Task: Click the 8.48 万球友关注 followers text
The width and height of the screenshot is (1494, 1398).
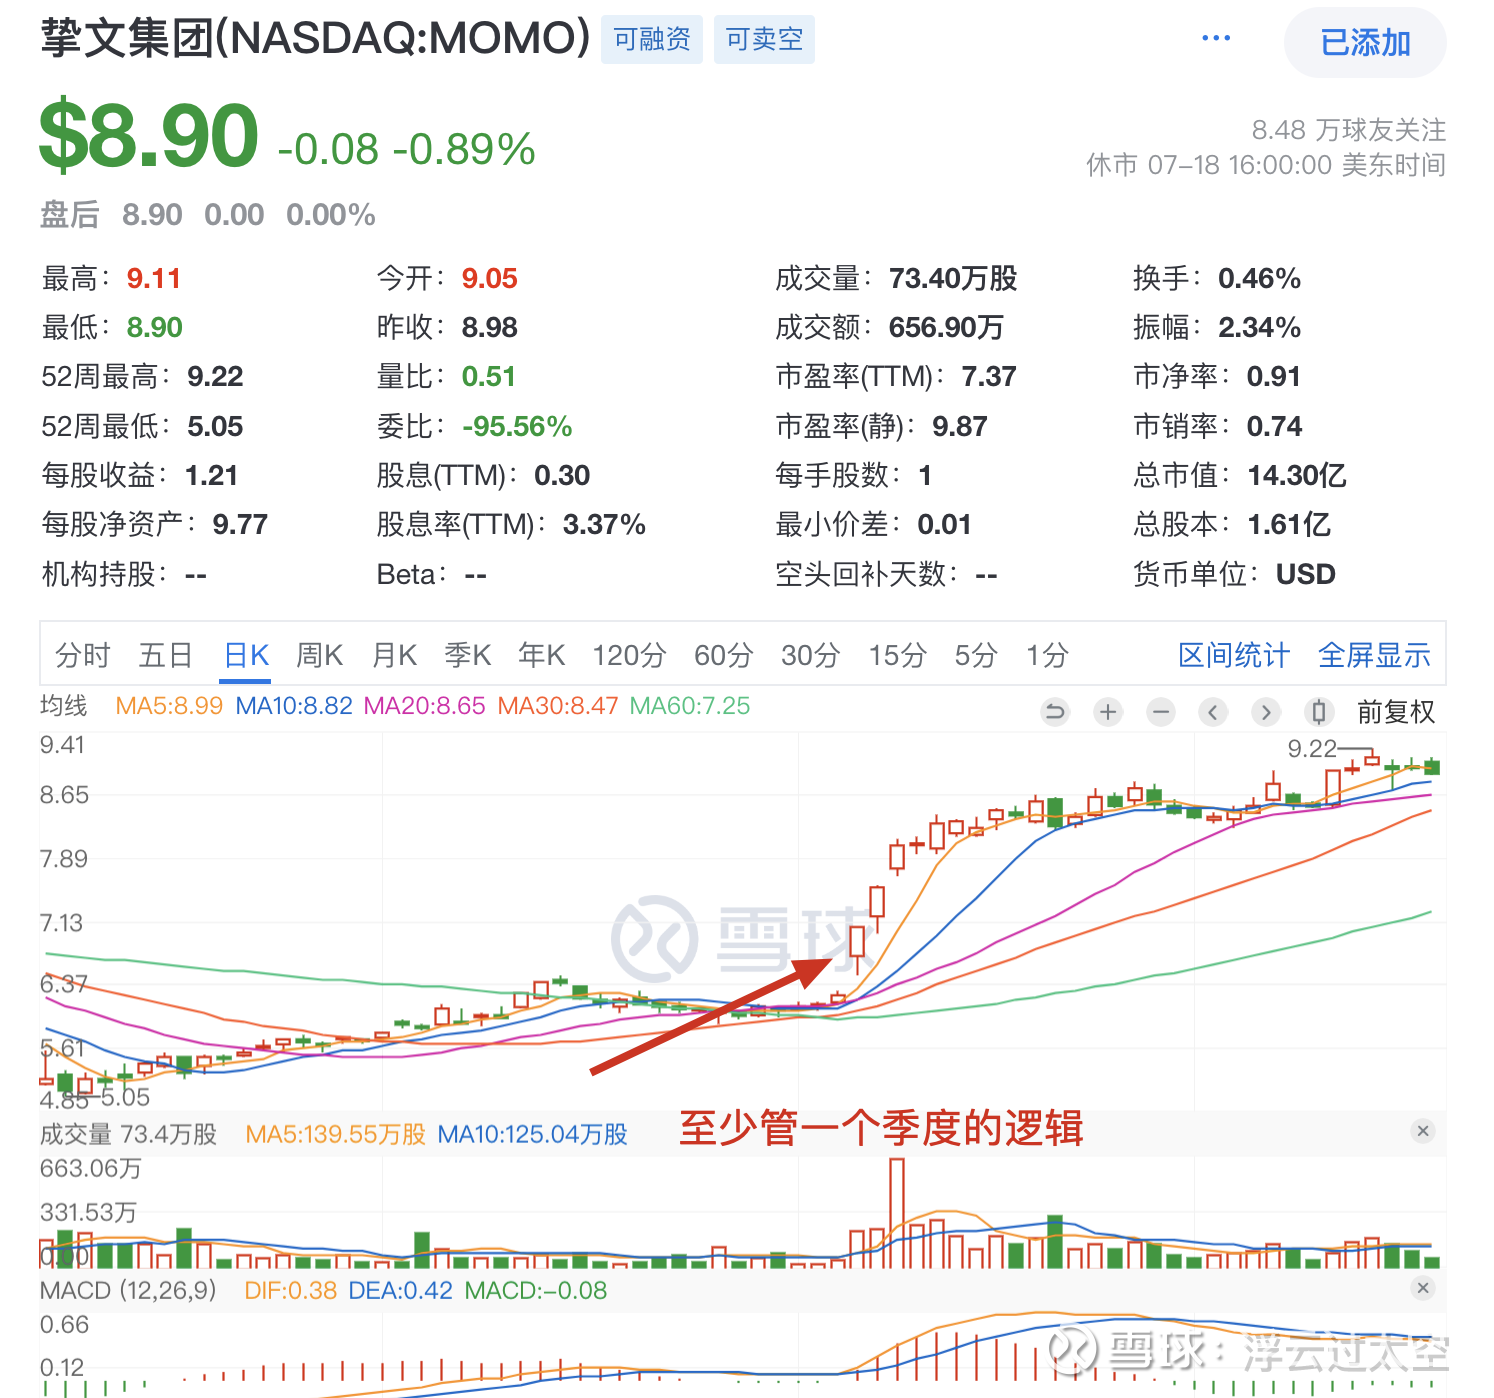Action: 1348,130
